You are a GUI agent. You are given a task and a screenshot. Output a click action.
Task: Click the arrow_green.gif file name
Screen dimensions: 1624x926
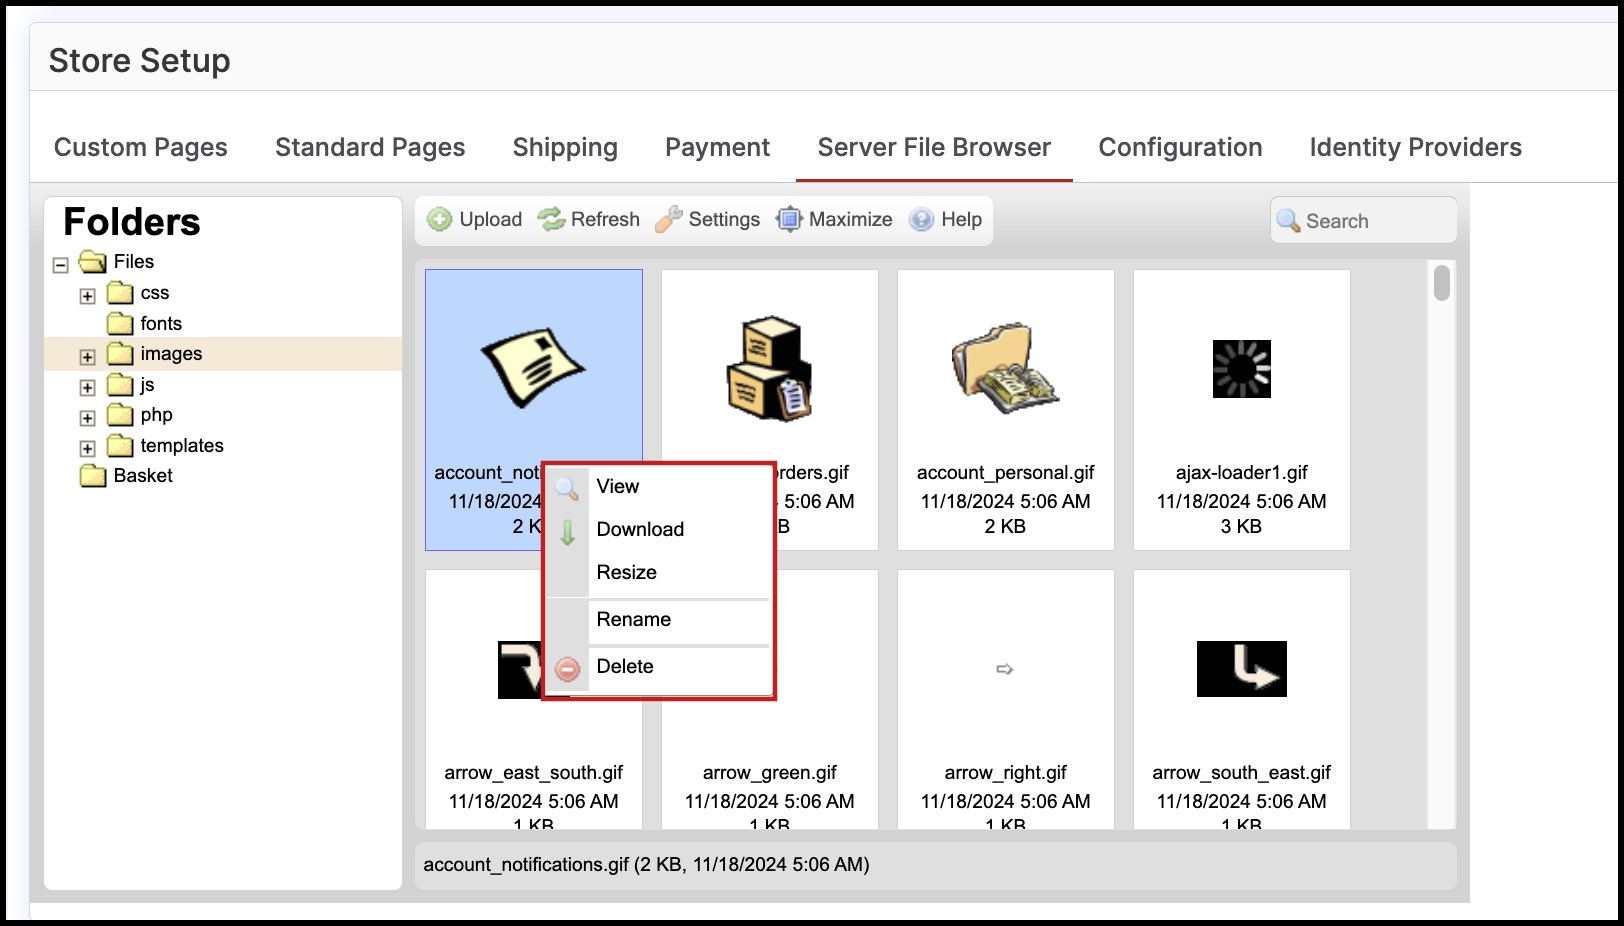click(769, 773)
